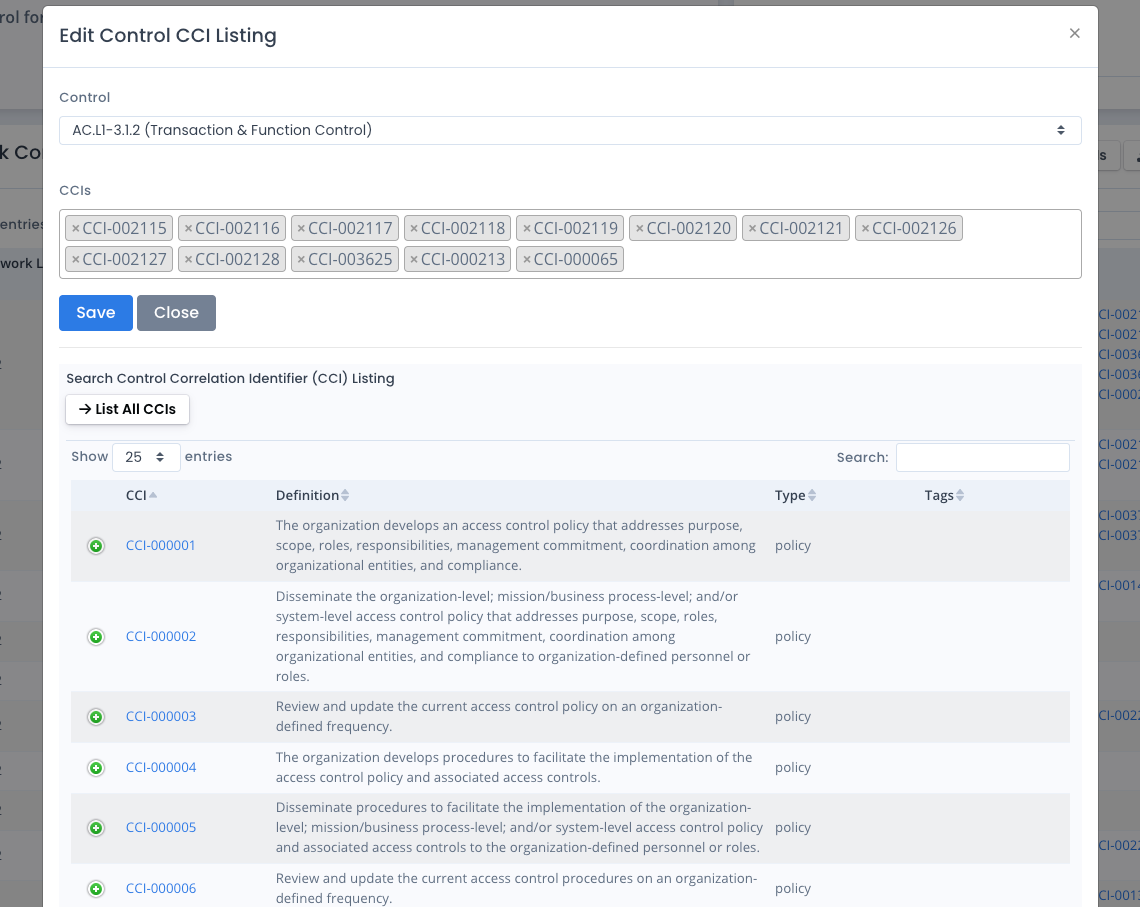The image size is (1140, 907).
Task: Click the gray Close button
Action: [177, 313]
